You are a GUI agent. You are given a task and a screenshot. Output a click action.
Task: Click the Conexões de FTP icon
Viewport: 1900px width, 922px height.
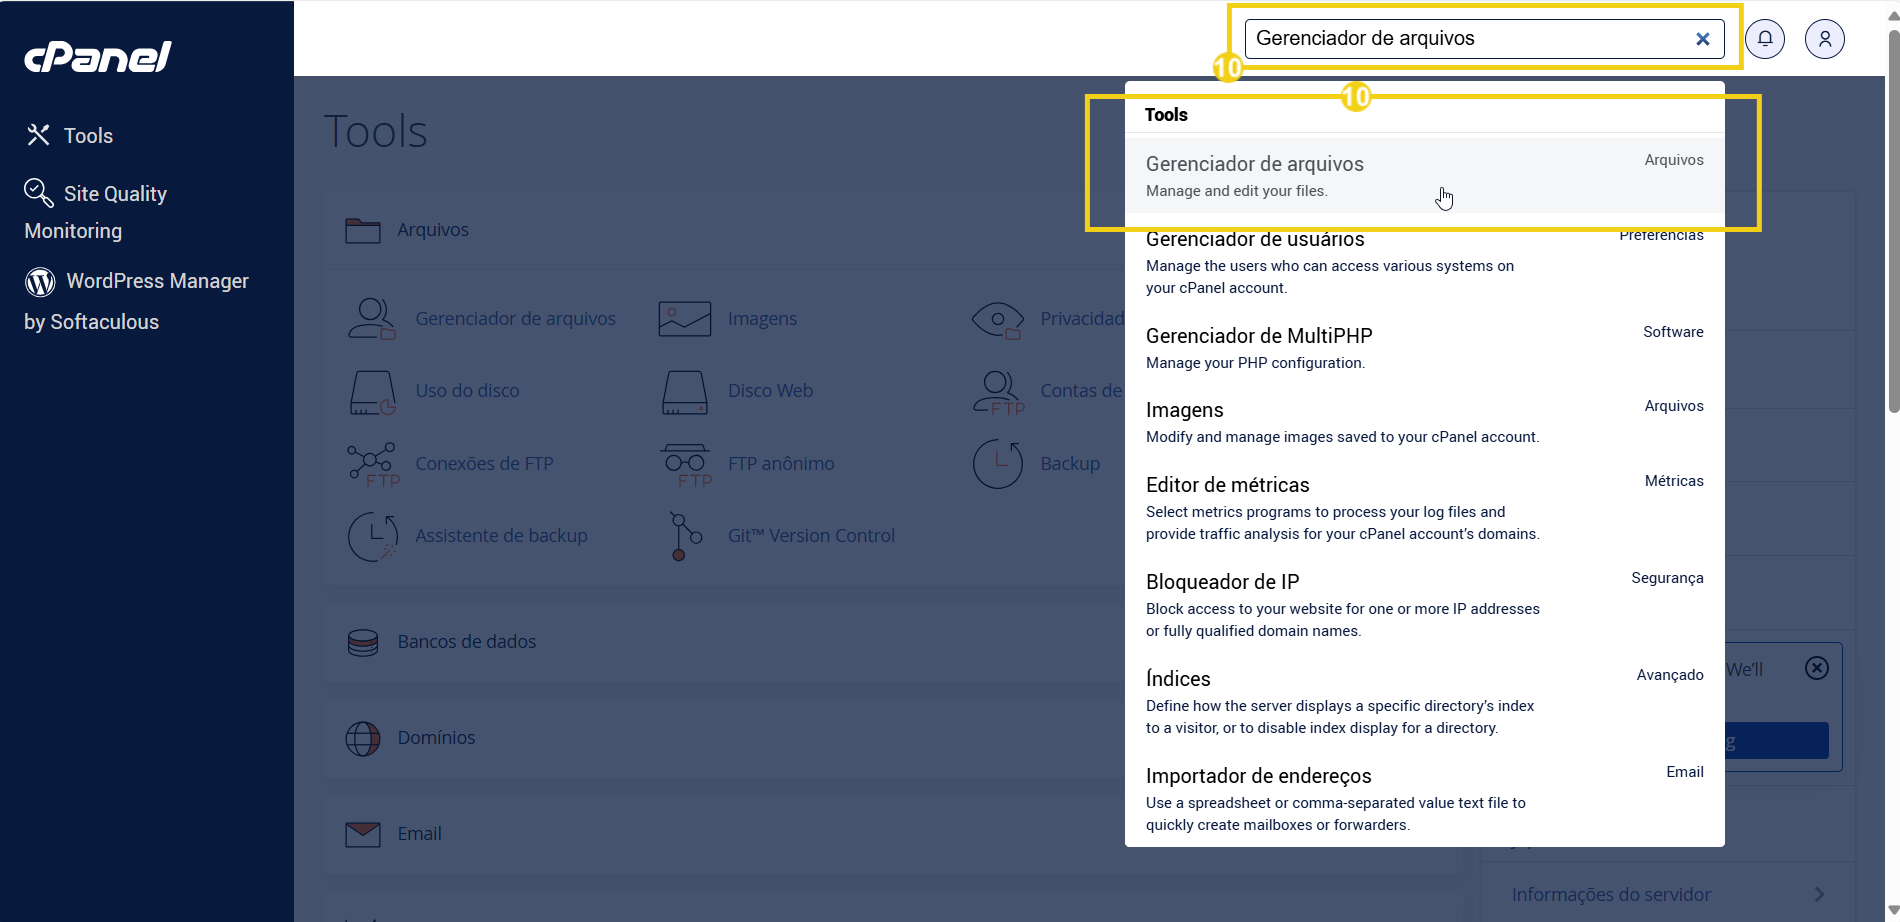(x=373, y=465)
